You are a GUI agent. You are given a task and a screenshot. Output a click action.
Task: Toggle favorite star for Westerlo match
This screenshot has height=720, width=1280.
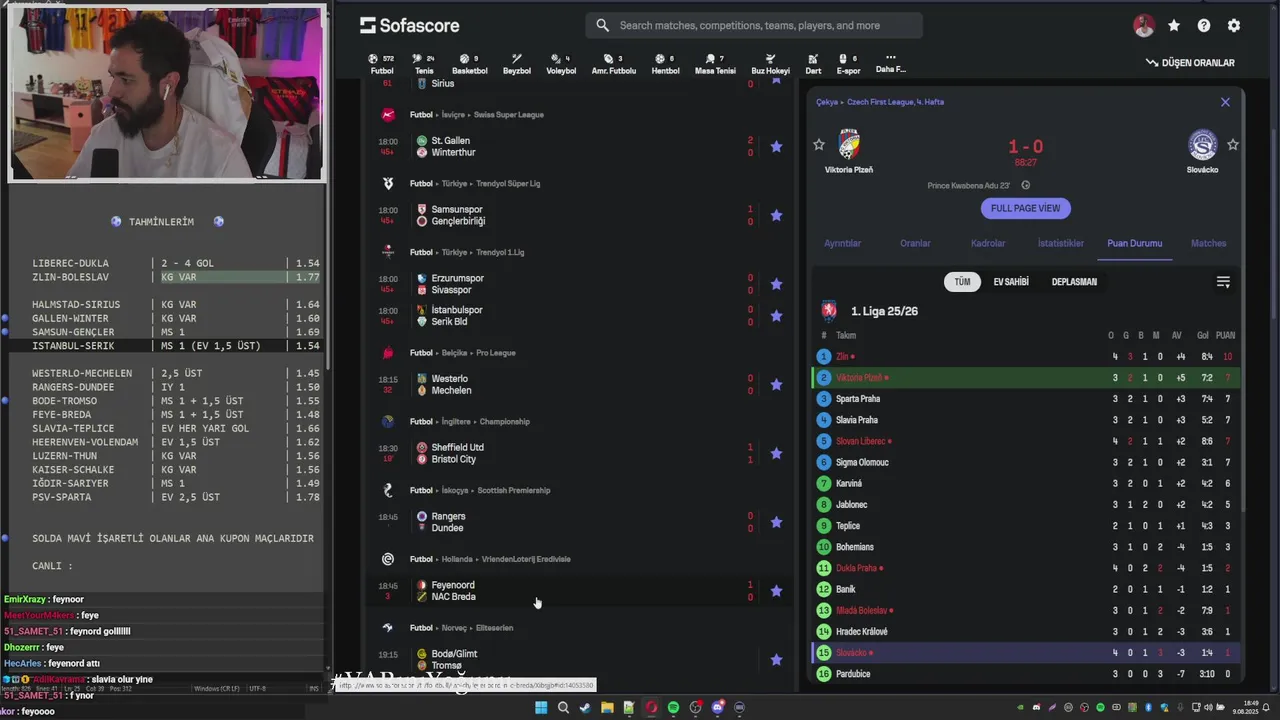coord(776,384)
